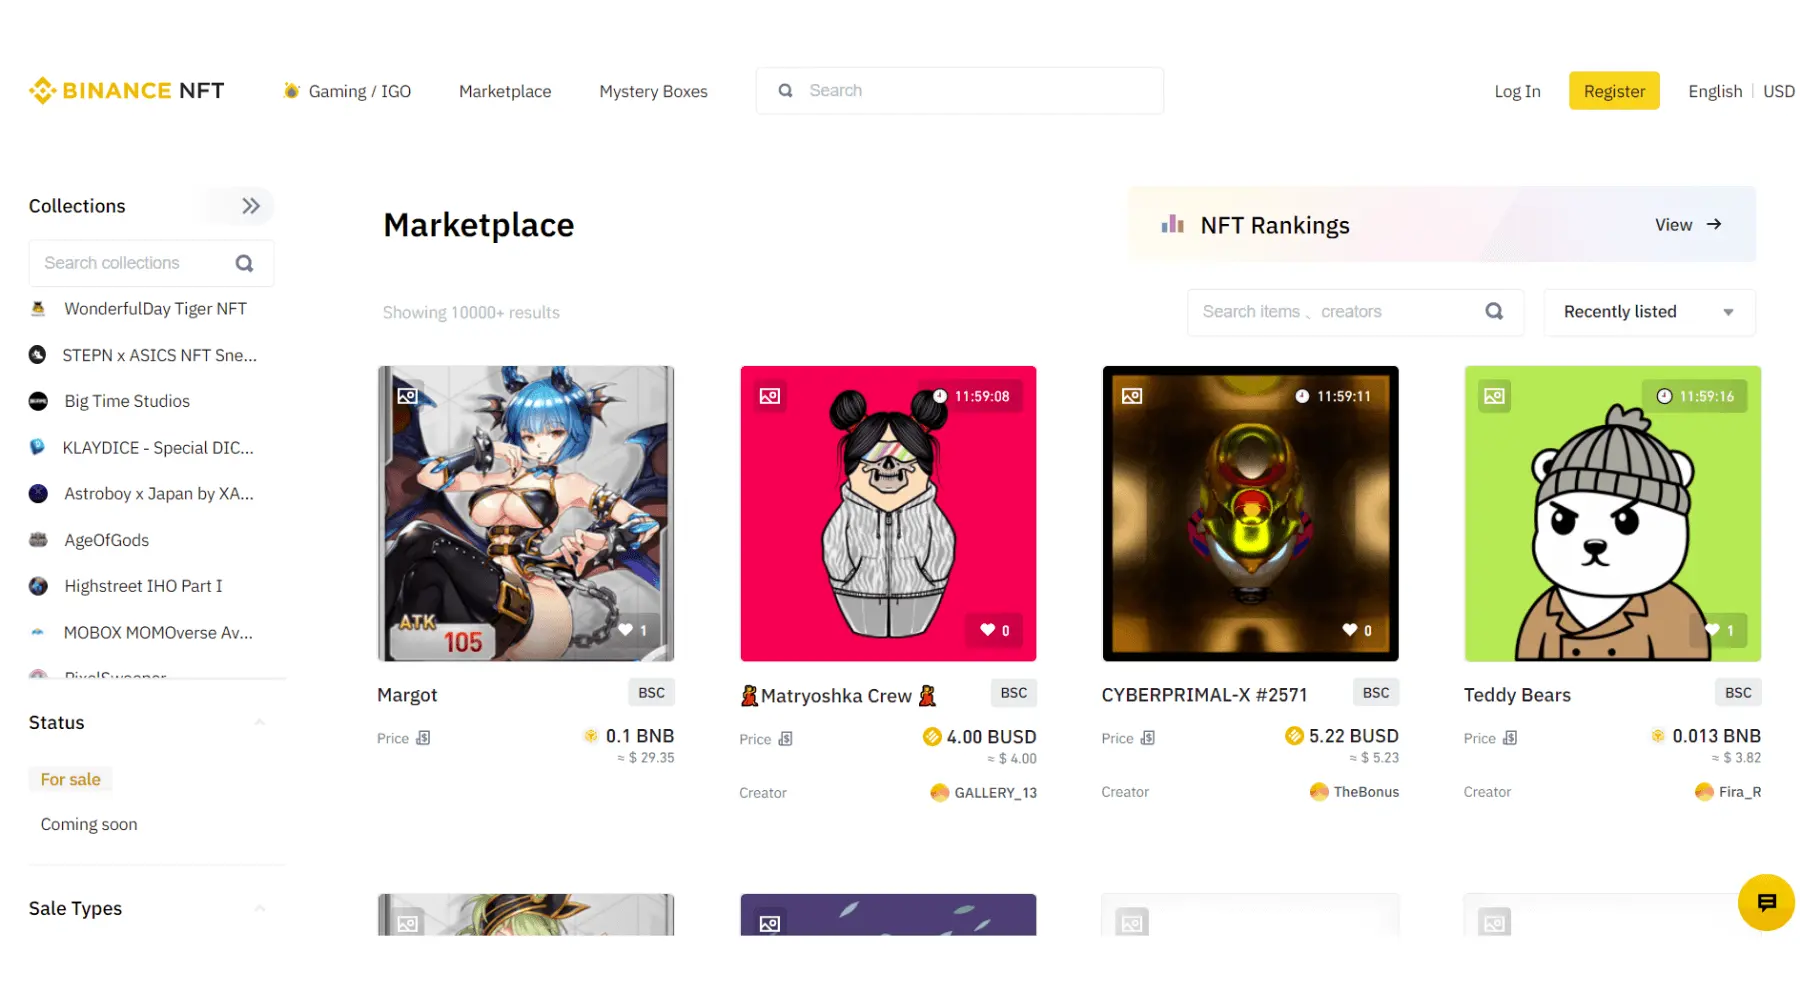
Task: Collapse the Status filter section
Action: point(259,722)
